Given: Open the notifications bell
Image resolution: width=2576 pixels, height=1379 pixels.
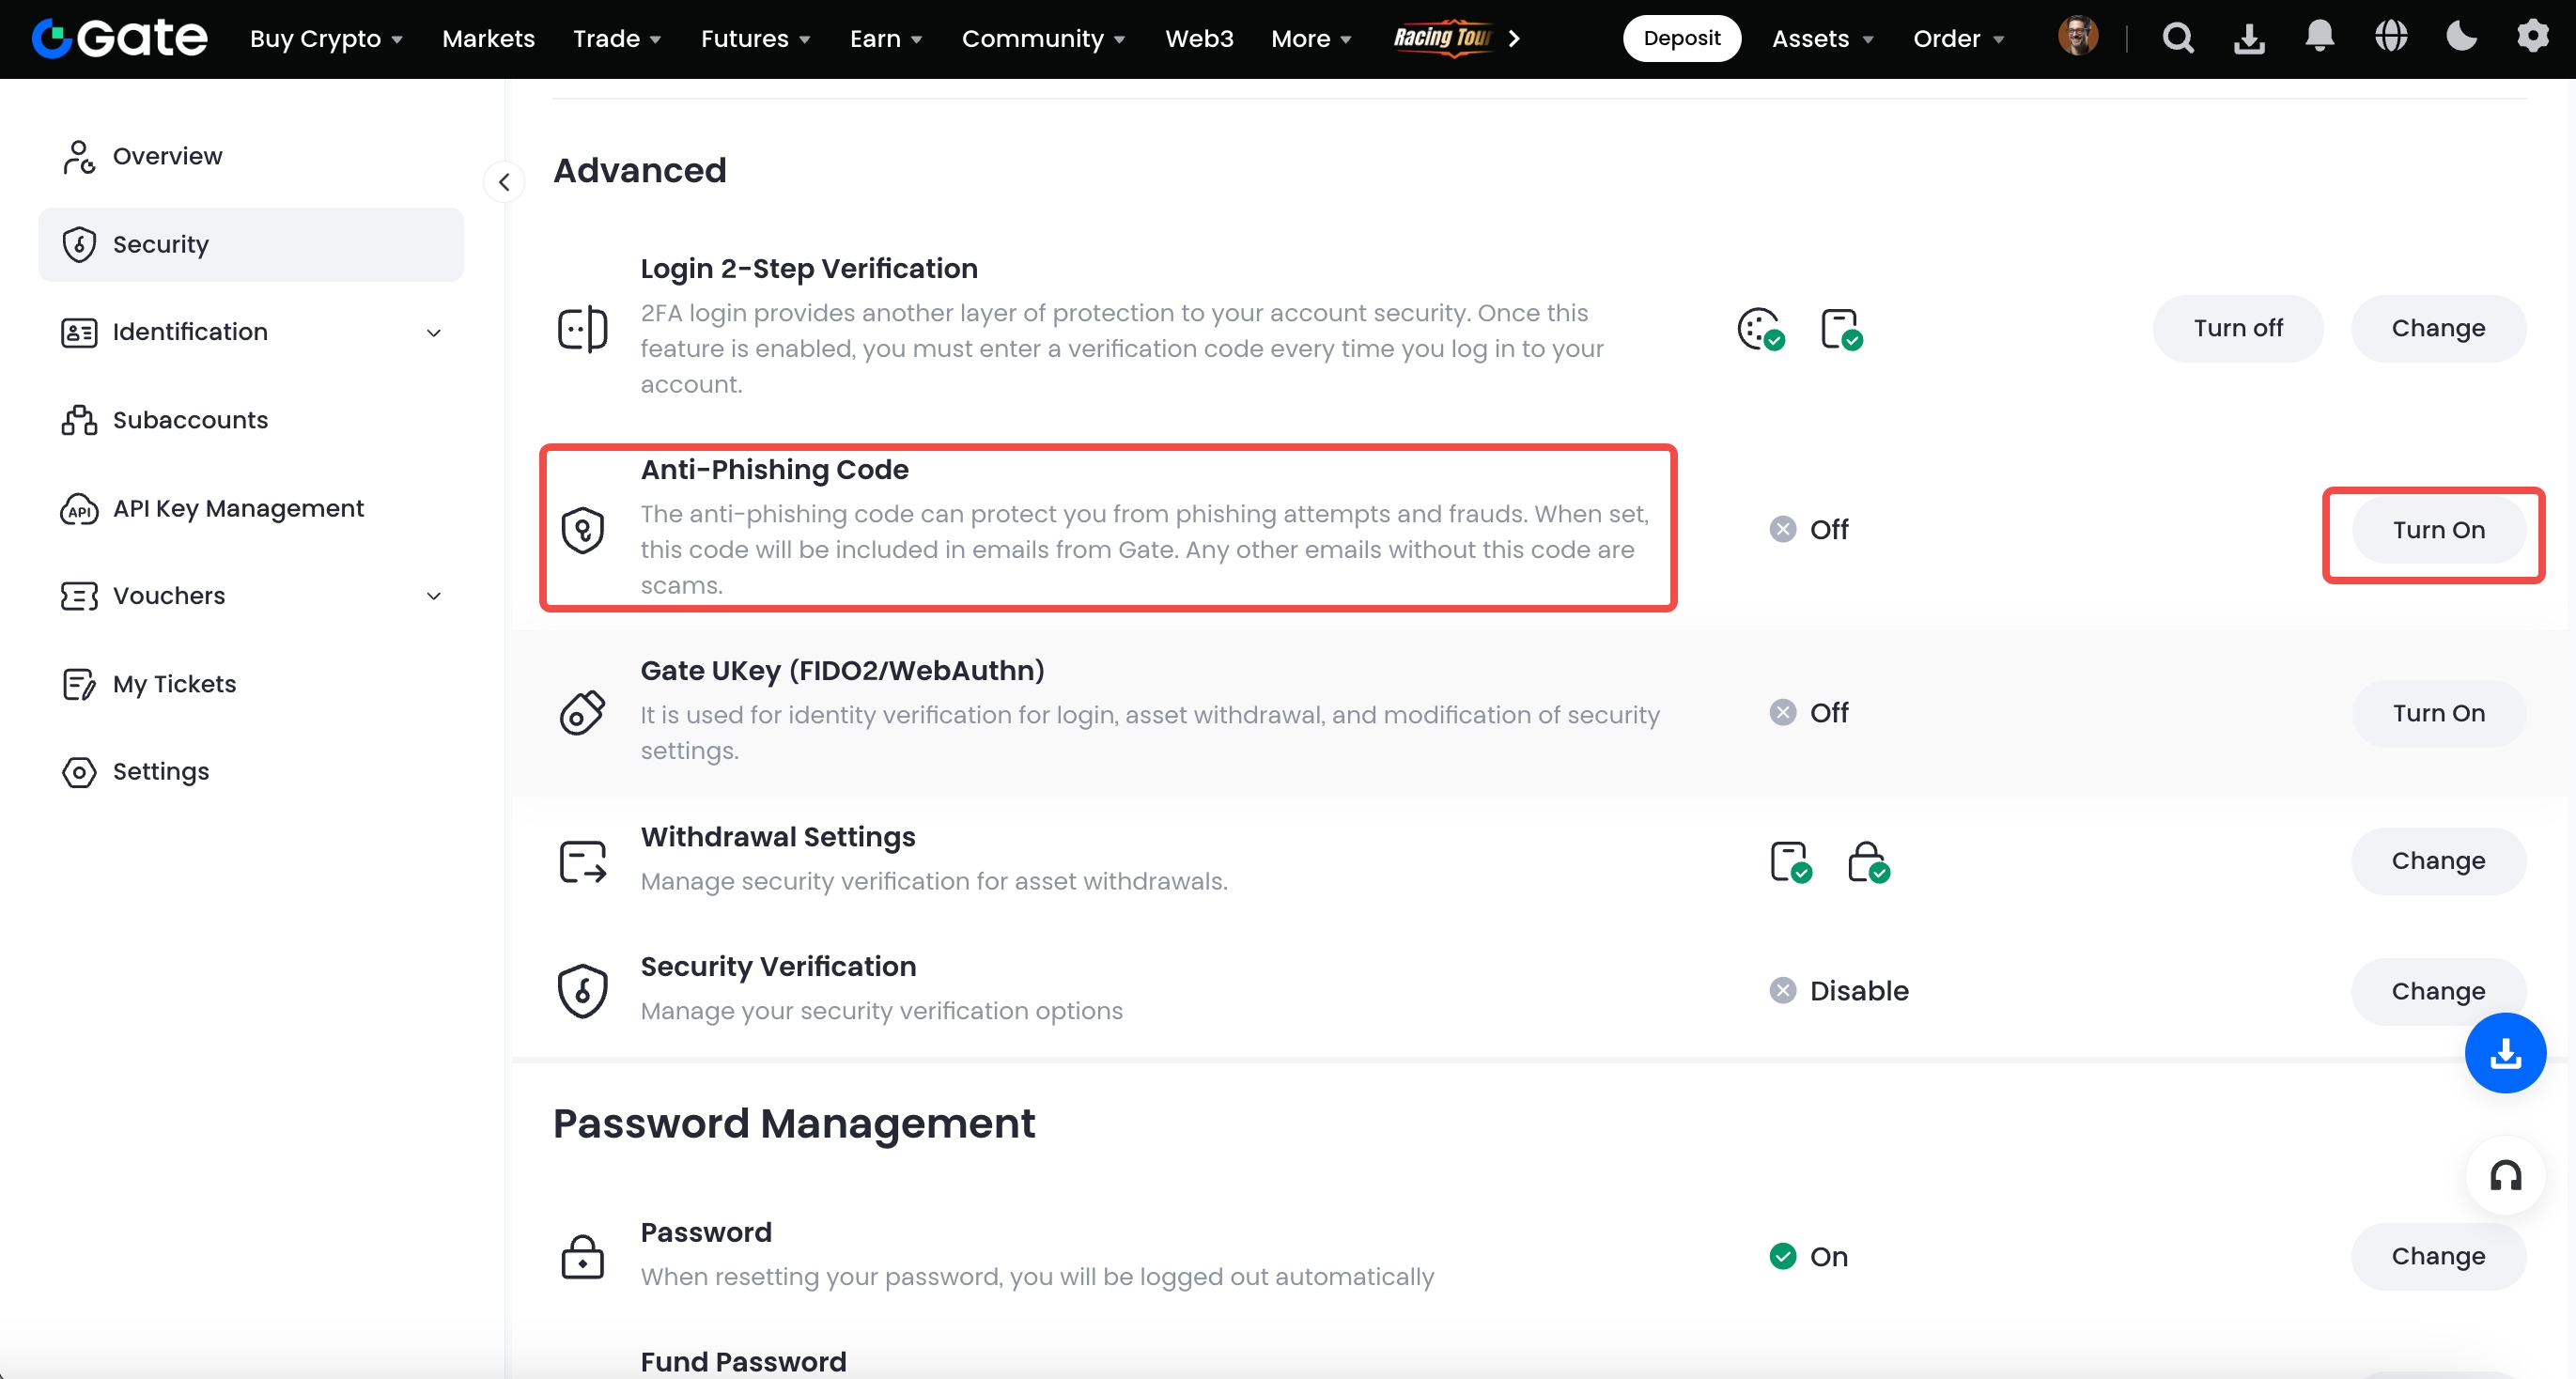Looking at the screenshot, I should point(2319,37).
